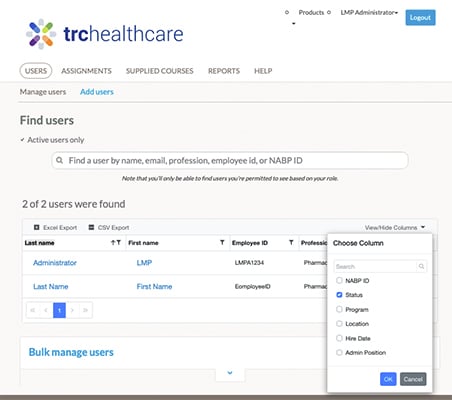Click filter icon on Last name column
452x400 pixels.
pyautogui.click(x=118, y=243)
